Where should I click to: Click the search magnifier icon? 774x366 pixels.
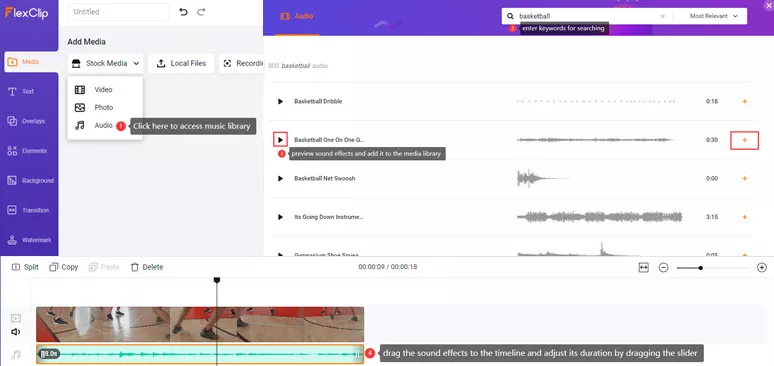[x=510, y=16]
